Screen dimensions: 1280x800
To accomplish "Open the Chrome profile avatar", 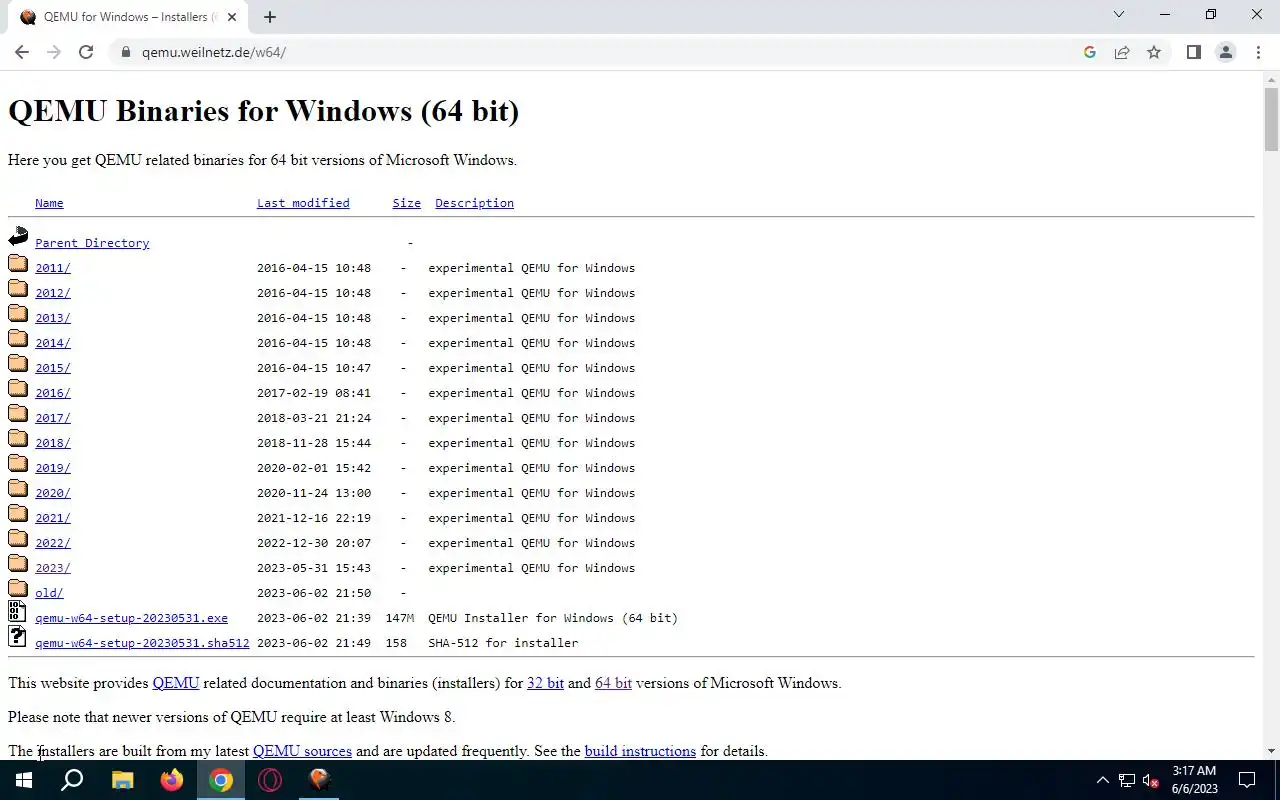I will pos(1225,52).
